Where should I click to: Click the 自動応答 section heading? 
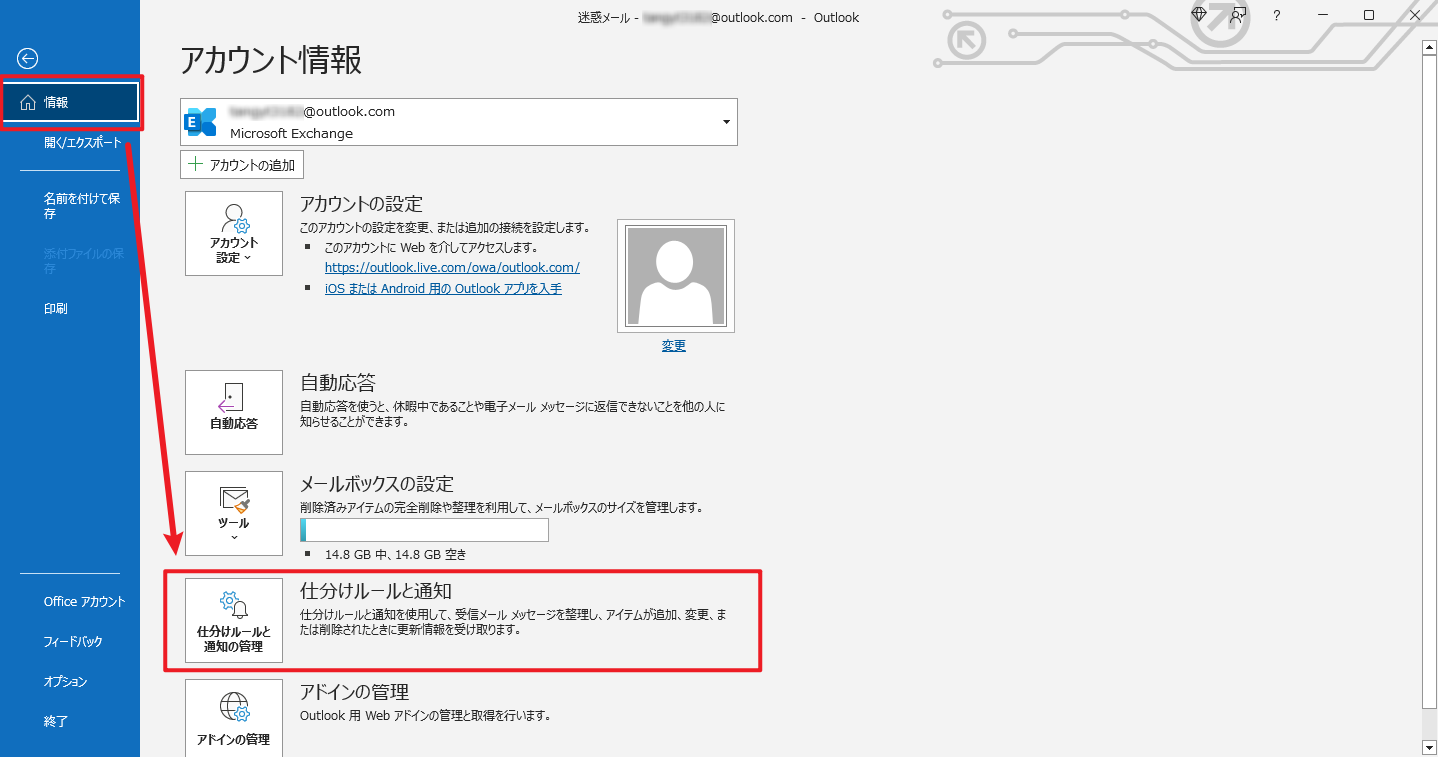pos(338,383)
